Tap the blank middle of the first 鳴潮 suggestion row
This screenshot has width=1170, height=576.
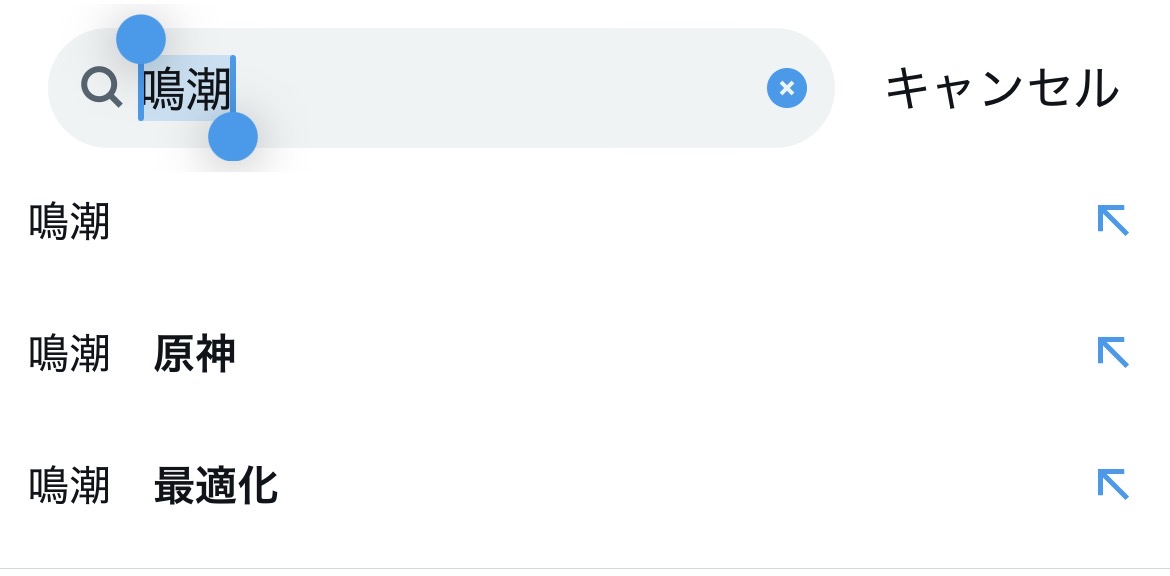(x=600, y=222)
